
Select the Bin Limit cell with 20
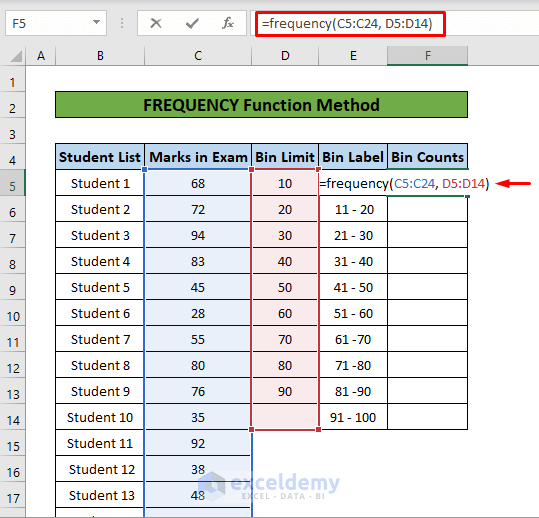[x=285, y=210]
